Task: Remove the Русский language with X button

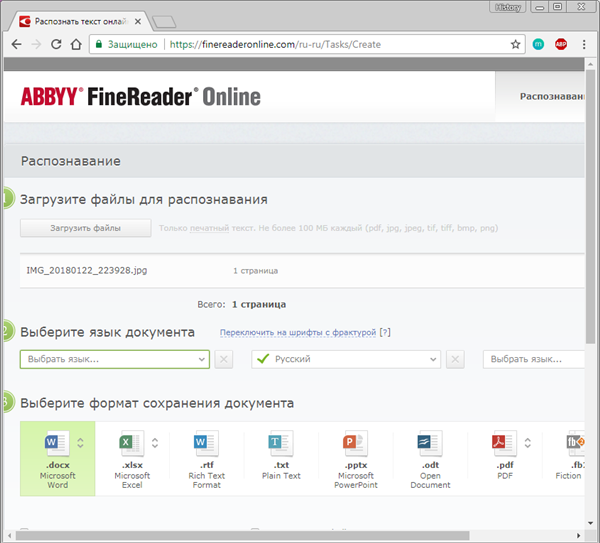Action: click(x=455, y=359)
